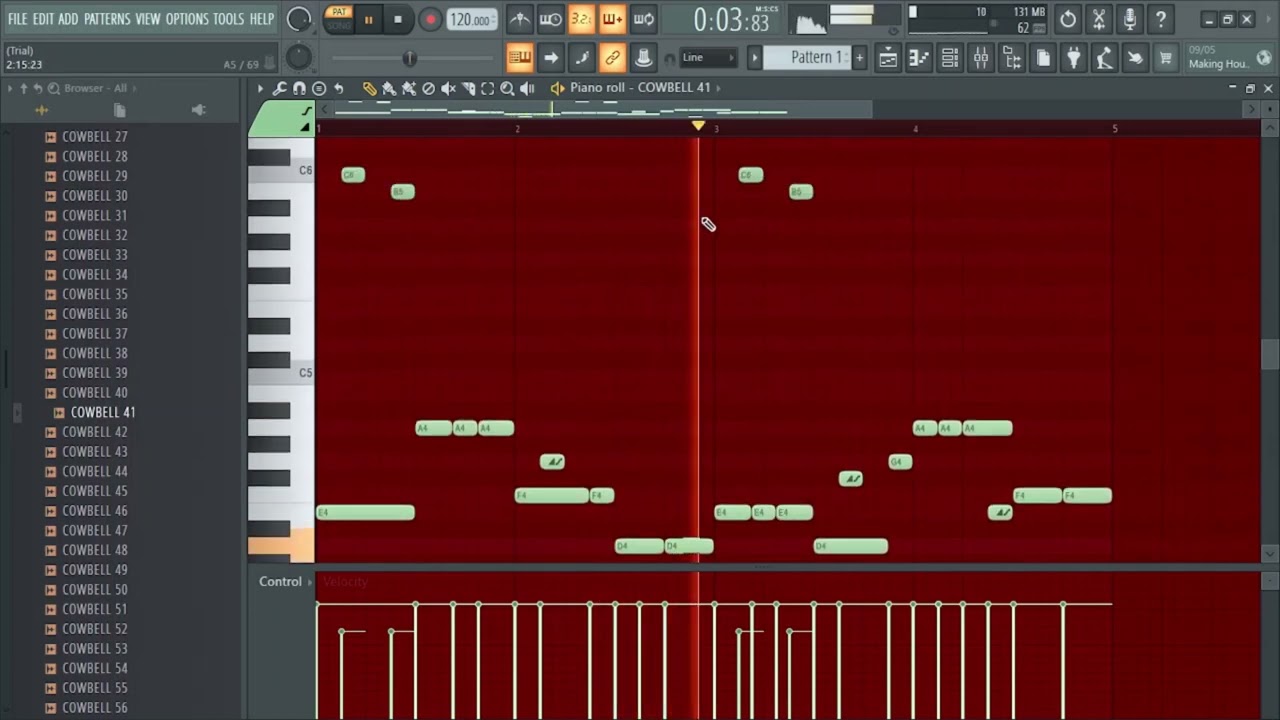Viewport: 1280px width, 720px height.
Task: Open touch controller hand icon
Action: coord(1135,58)
